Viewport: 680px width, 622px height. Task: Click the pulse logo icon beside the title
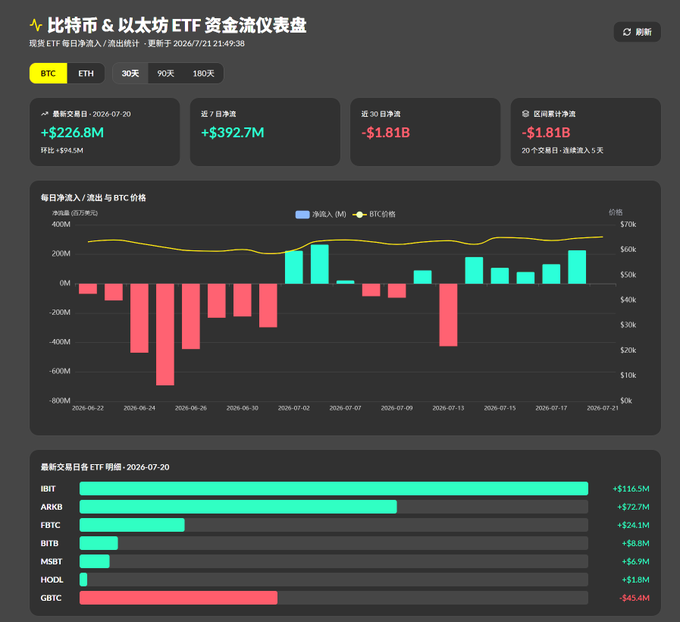click(36, 25)
